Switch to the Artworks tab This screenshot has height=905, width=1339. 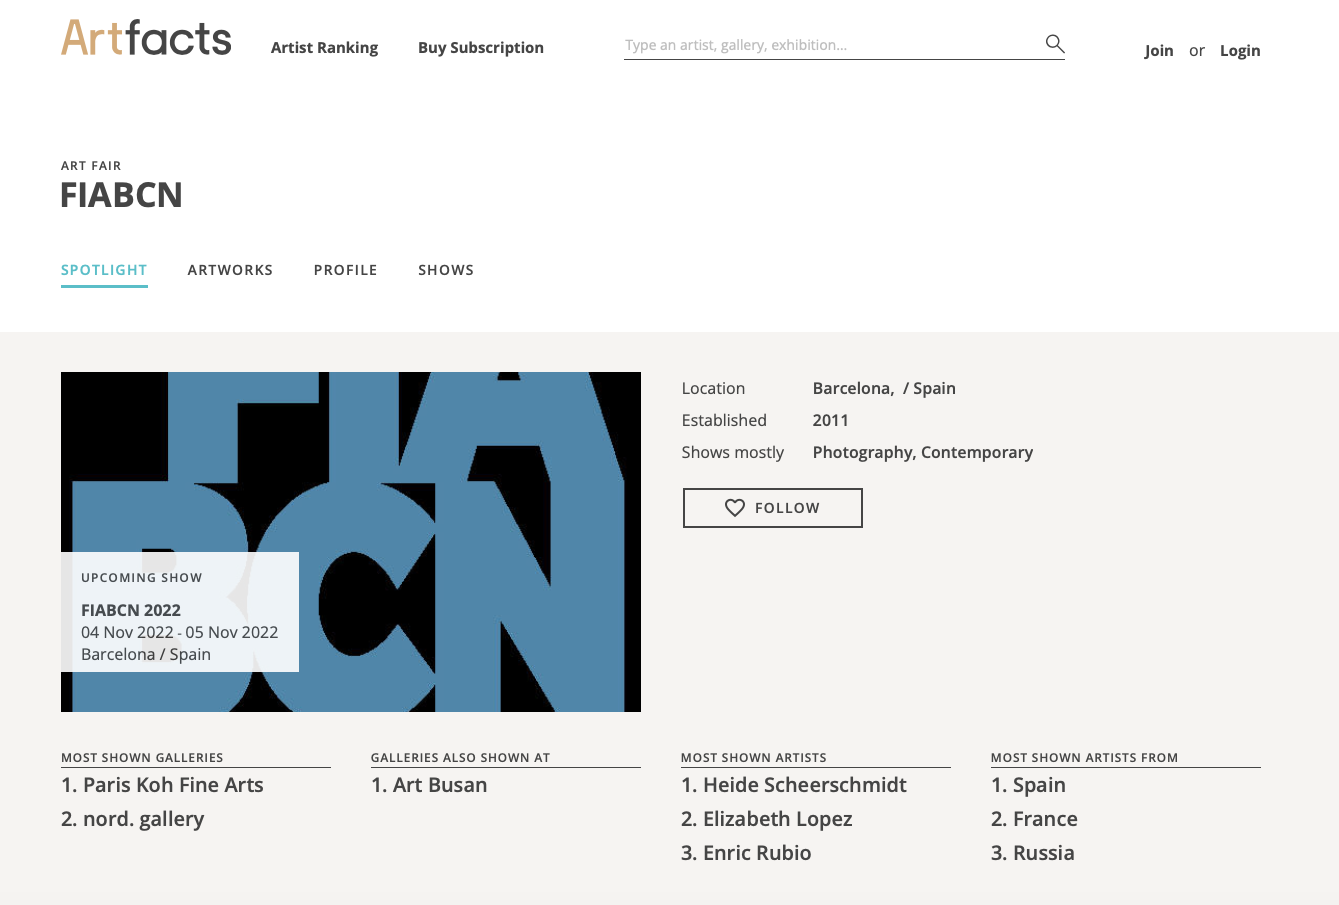coord(230,270)
